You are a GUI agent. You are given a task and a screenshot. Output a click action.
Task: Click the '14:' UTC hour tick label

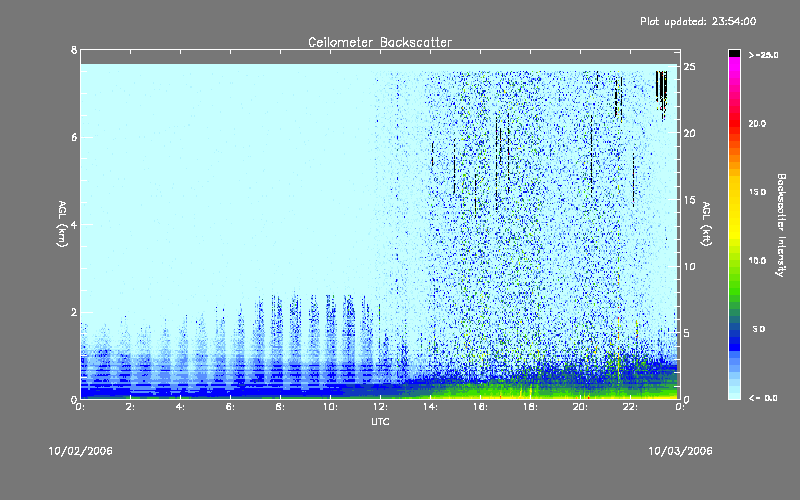coord(431,407)
